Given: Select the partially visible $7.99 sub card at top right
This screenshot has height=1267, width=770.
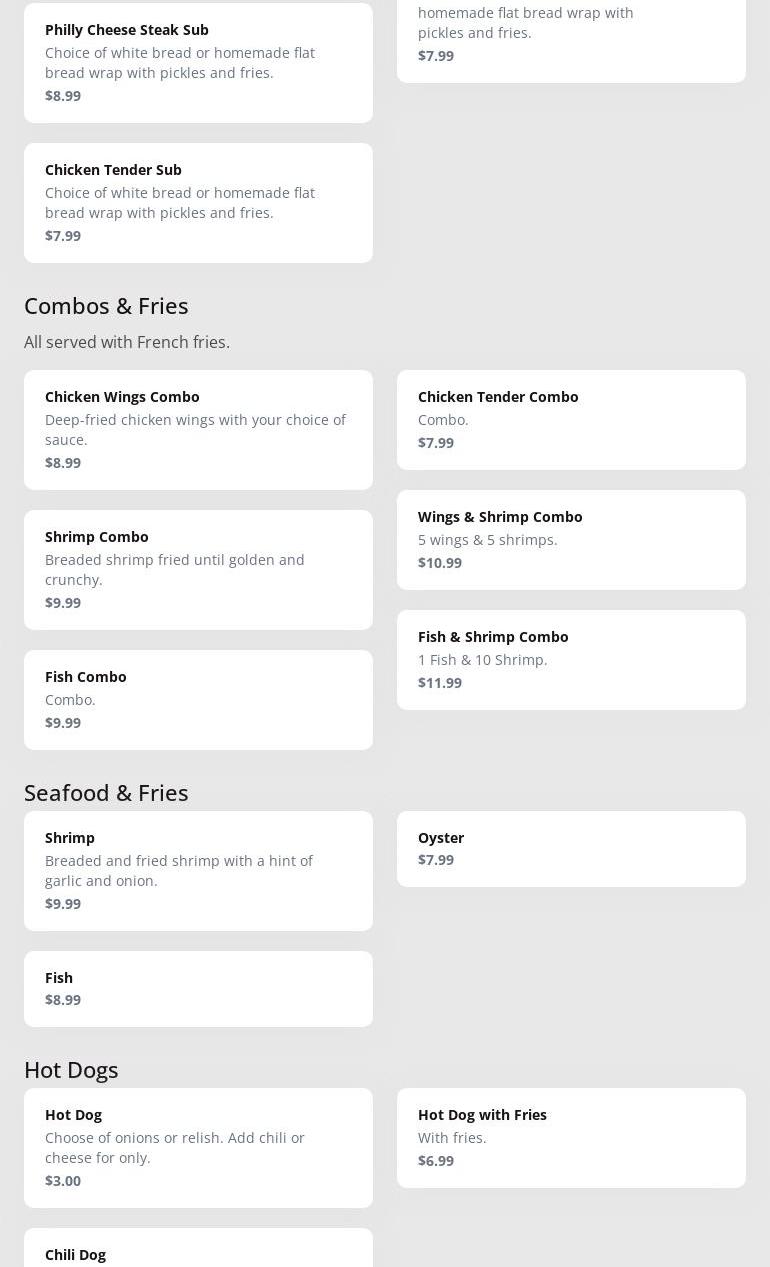Looking at the screenshot, I should 571,41.
